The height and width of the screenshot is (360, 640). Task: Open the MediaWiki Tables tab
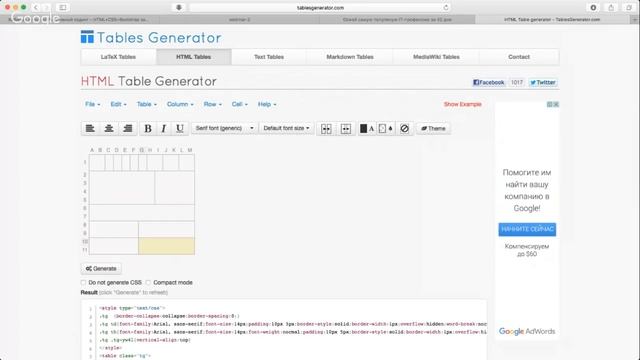click(x=436, y=57)
